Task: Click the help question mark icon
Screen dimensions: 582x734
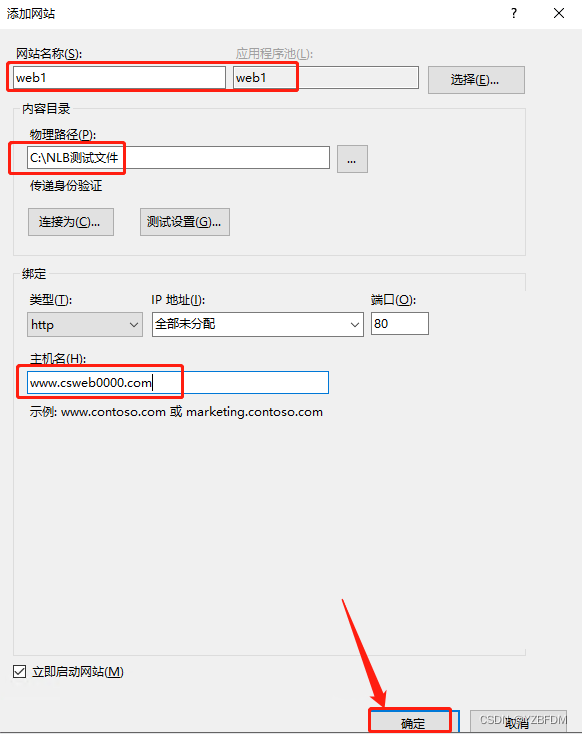Action: click(x=514, y=13)
